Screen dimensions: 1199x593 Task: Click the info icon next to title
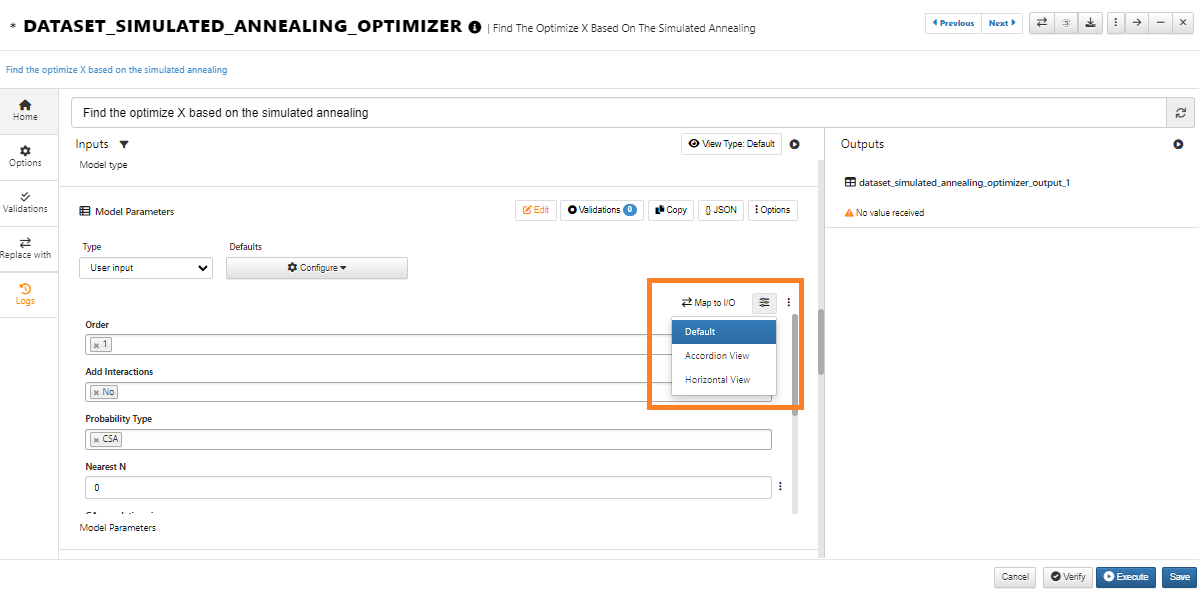pos(475,27)
